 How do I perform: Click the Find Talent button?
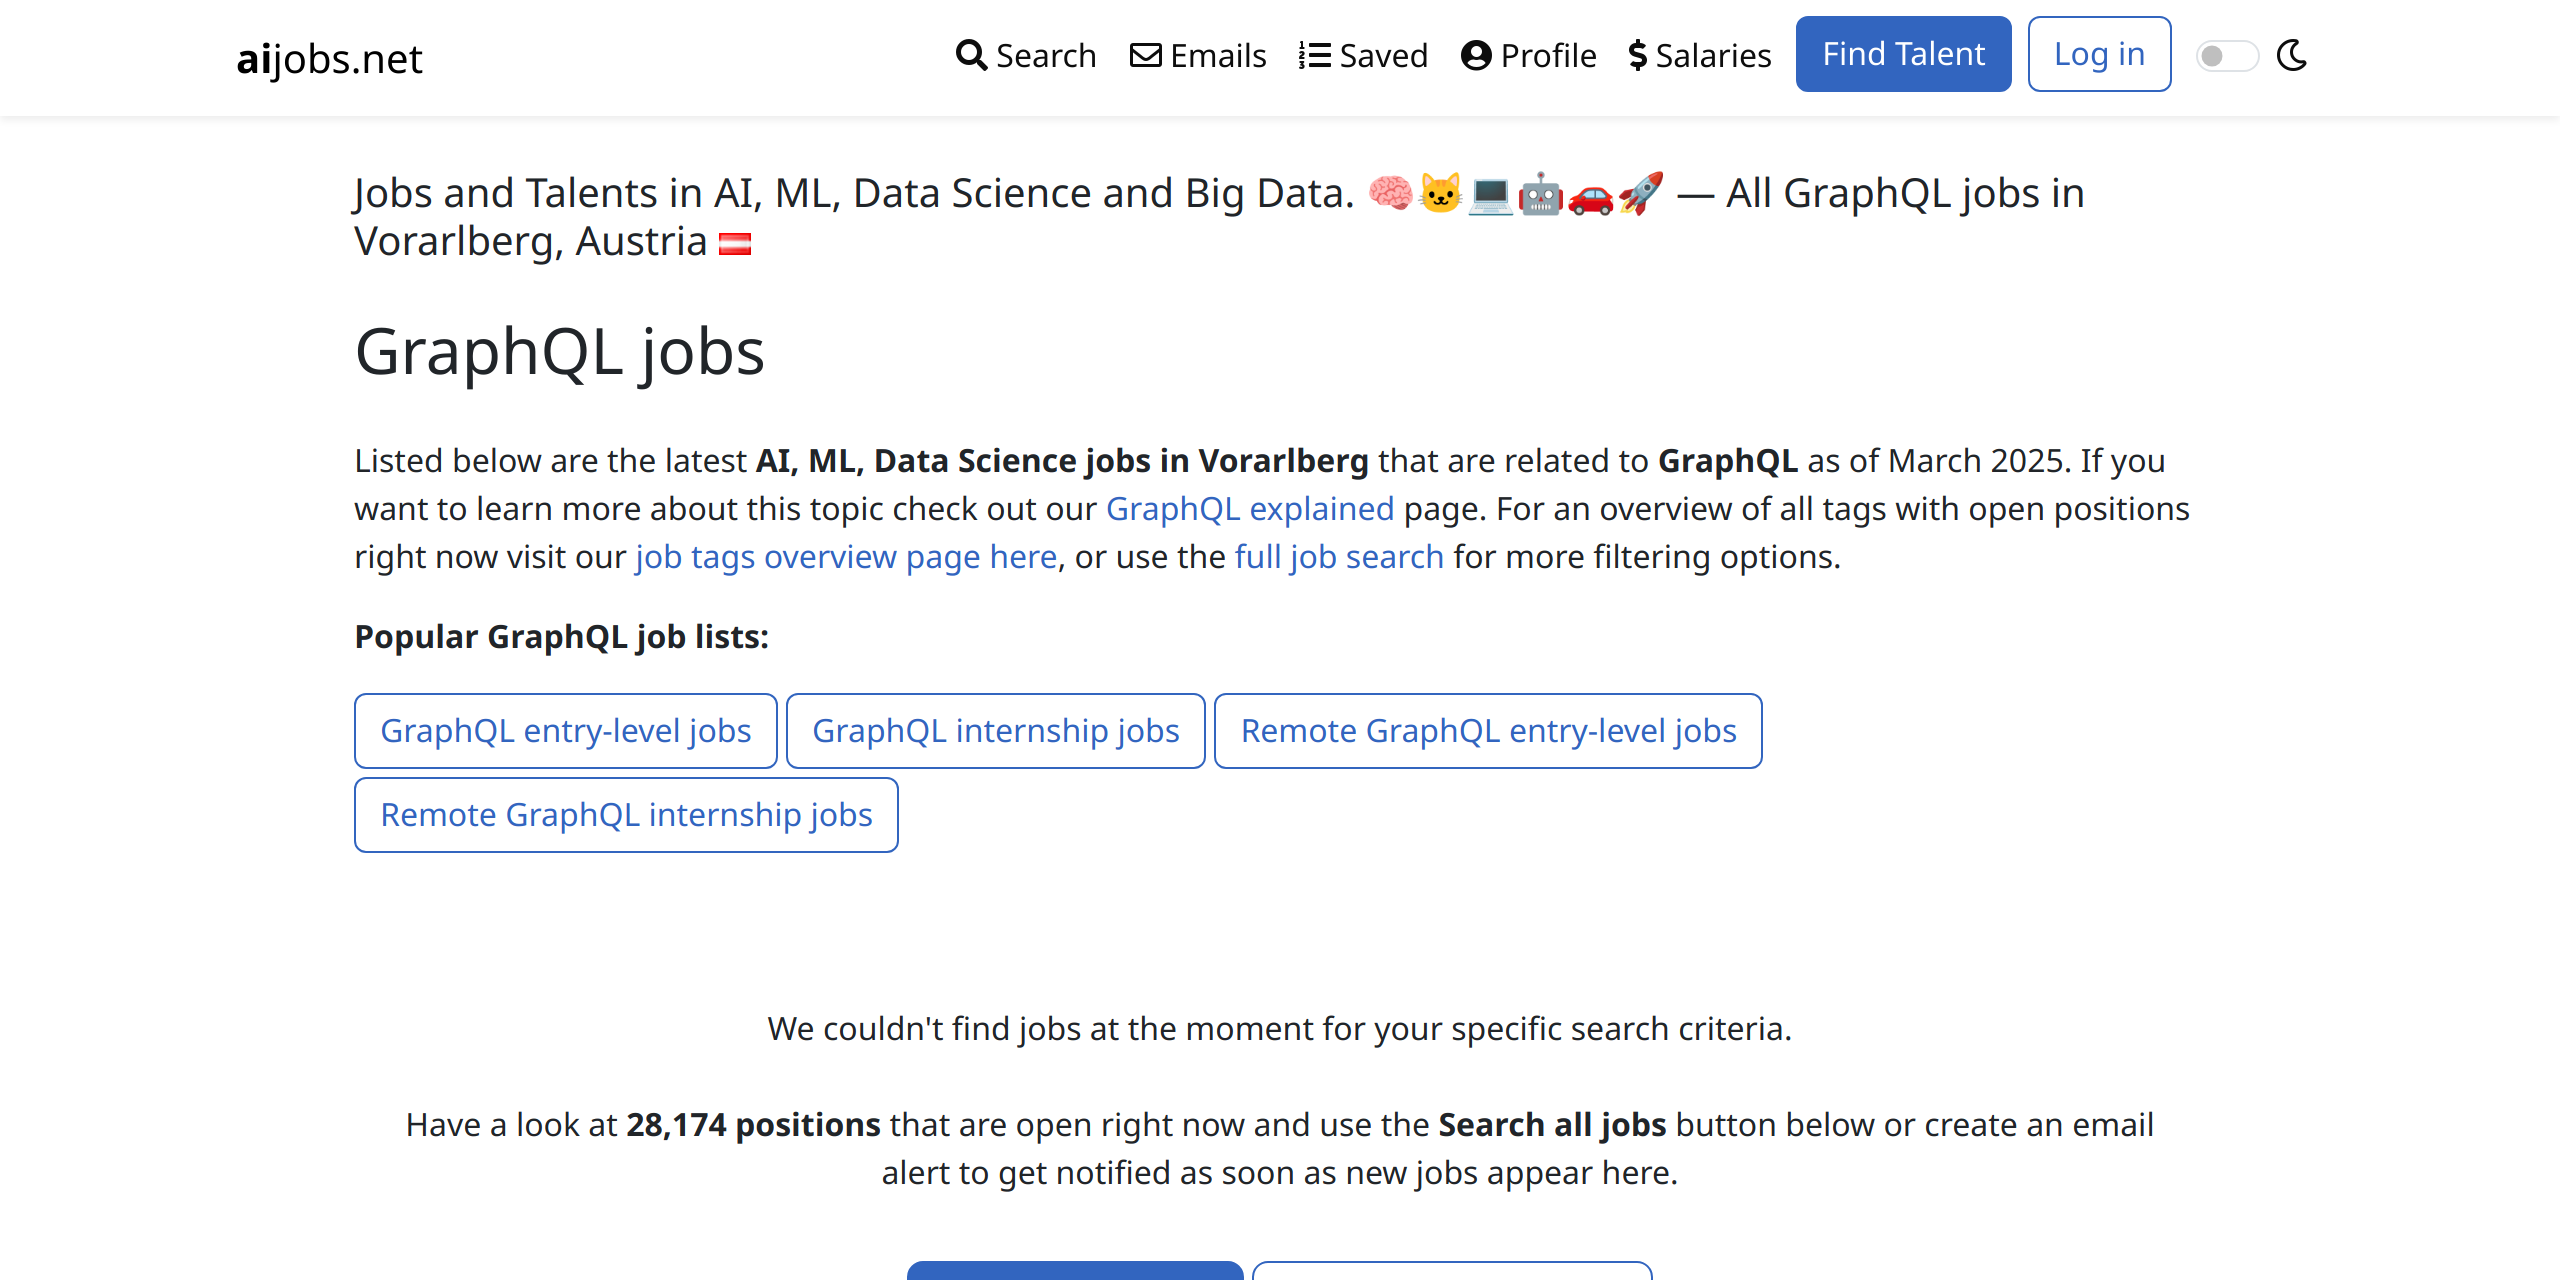click(1903, 54)
